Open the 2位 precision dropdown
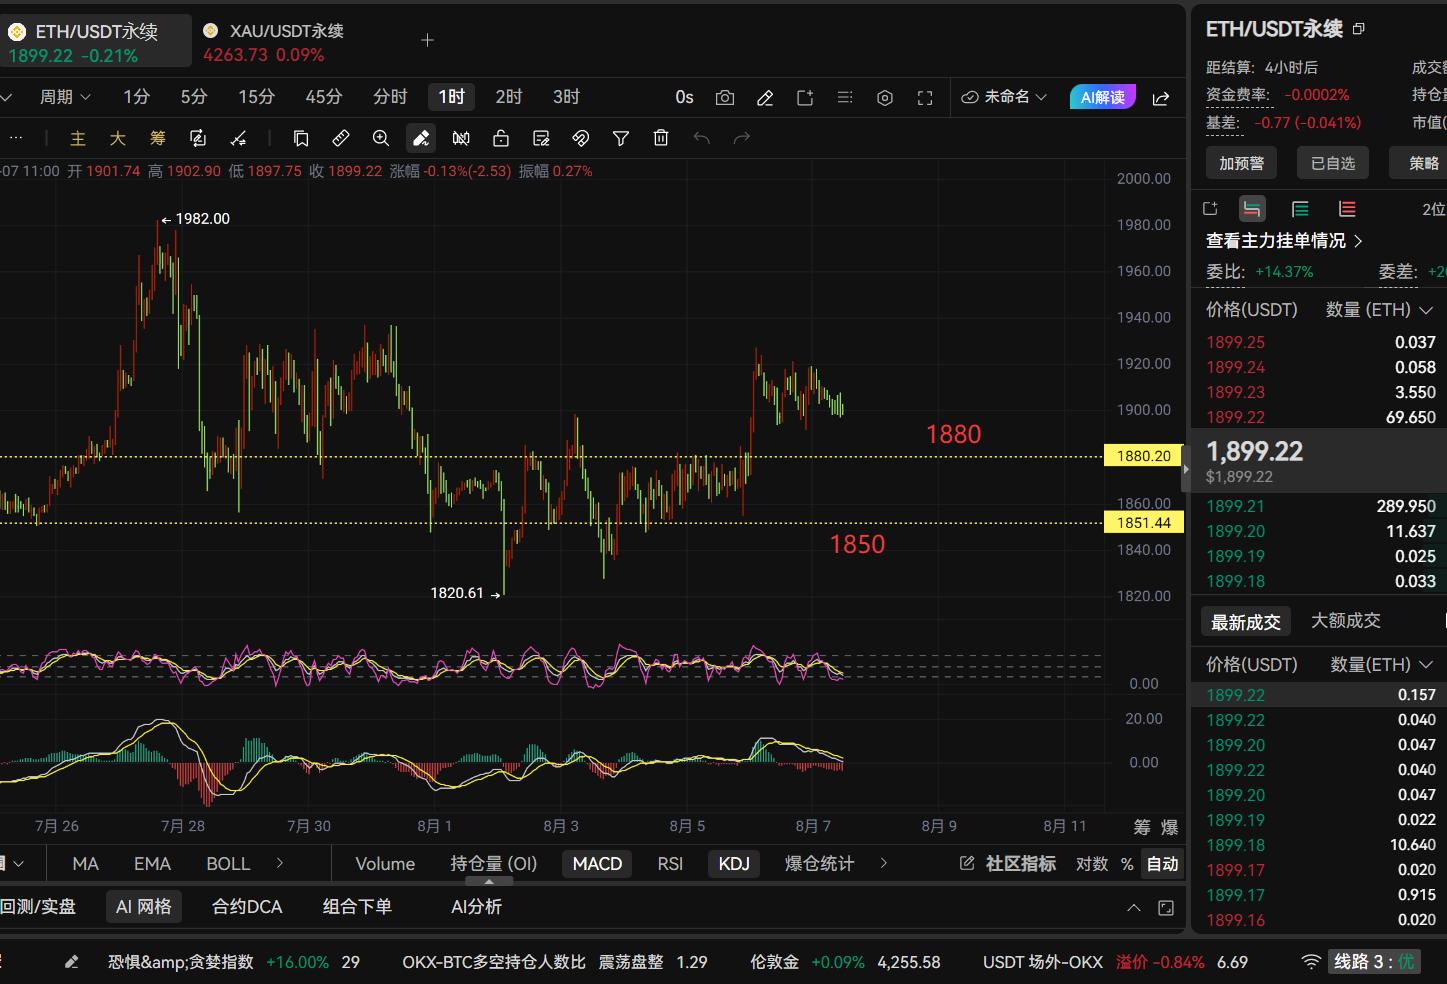The width and height of the screenshot is (1447, 984). (x=1434, y=209)
